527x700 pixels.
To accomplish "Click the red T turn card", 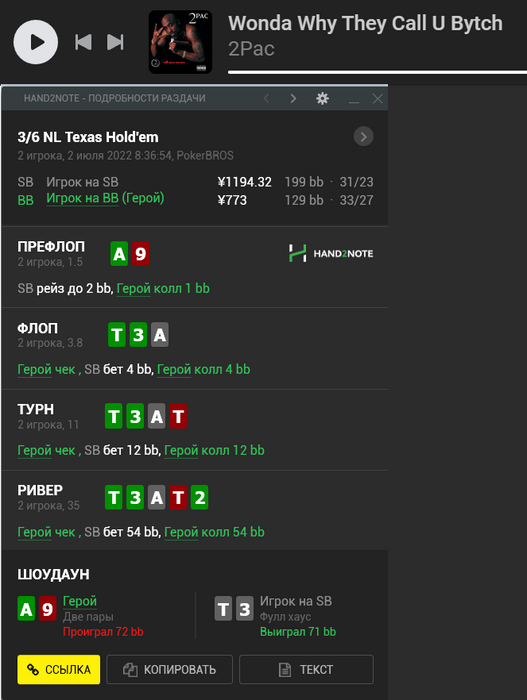I will (x=178, y=416).
